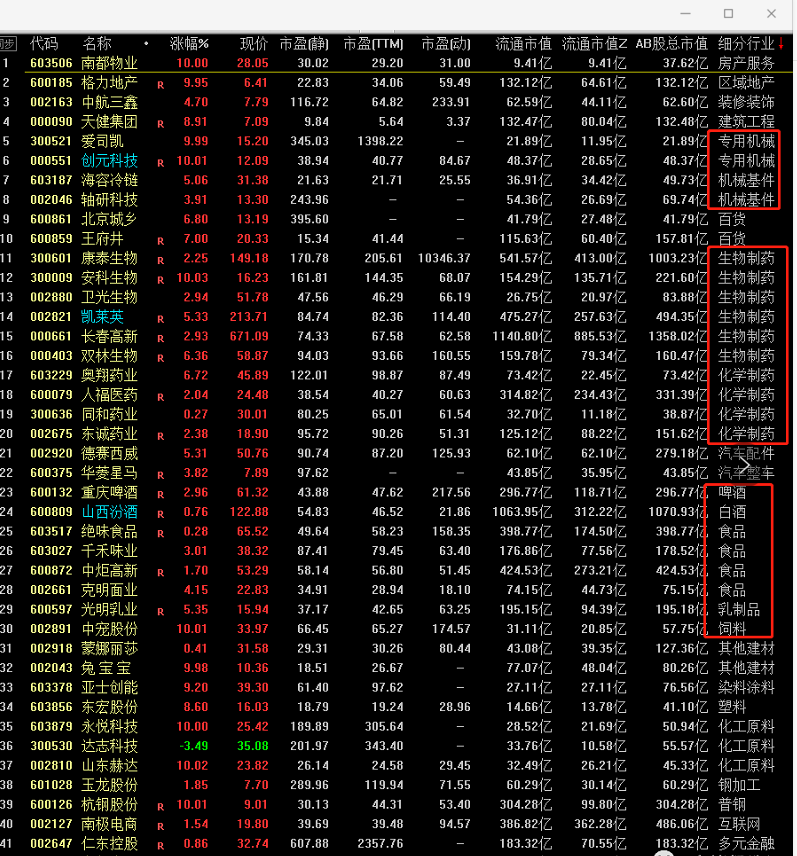
Task: Click the 啤酒 industry cell
Action: click(x=731, y=492)
